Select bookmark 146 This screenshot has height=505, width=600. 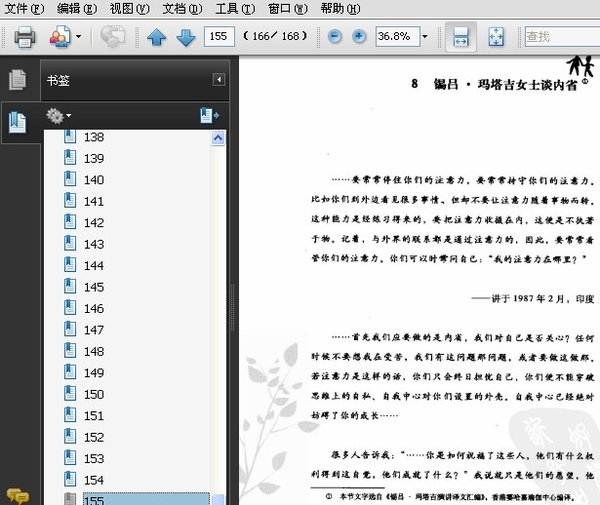click(94, 308)
